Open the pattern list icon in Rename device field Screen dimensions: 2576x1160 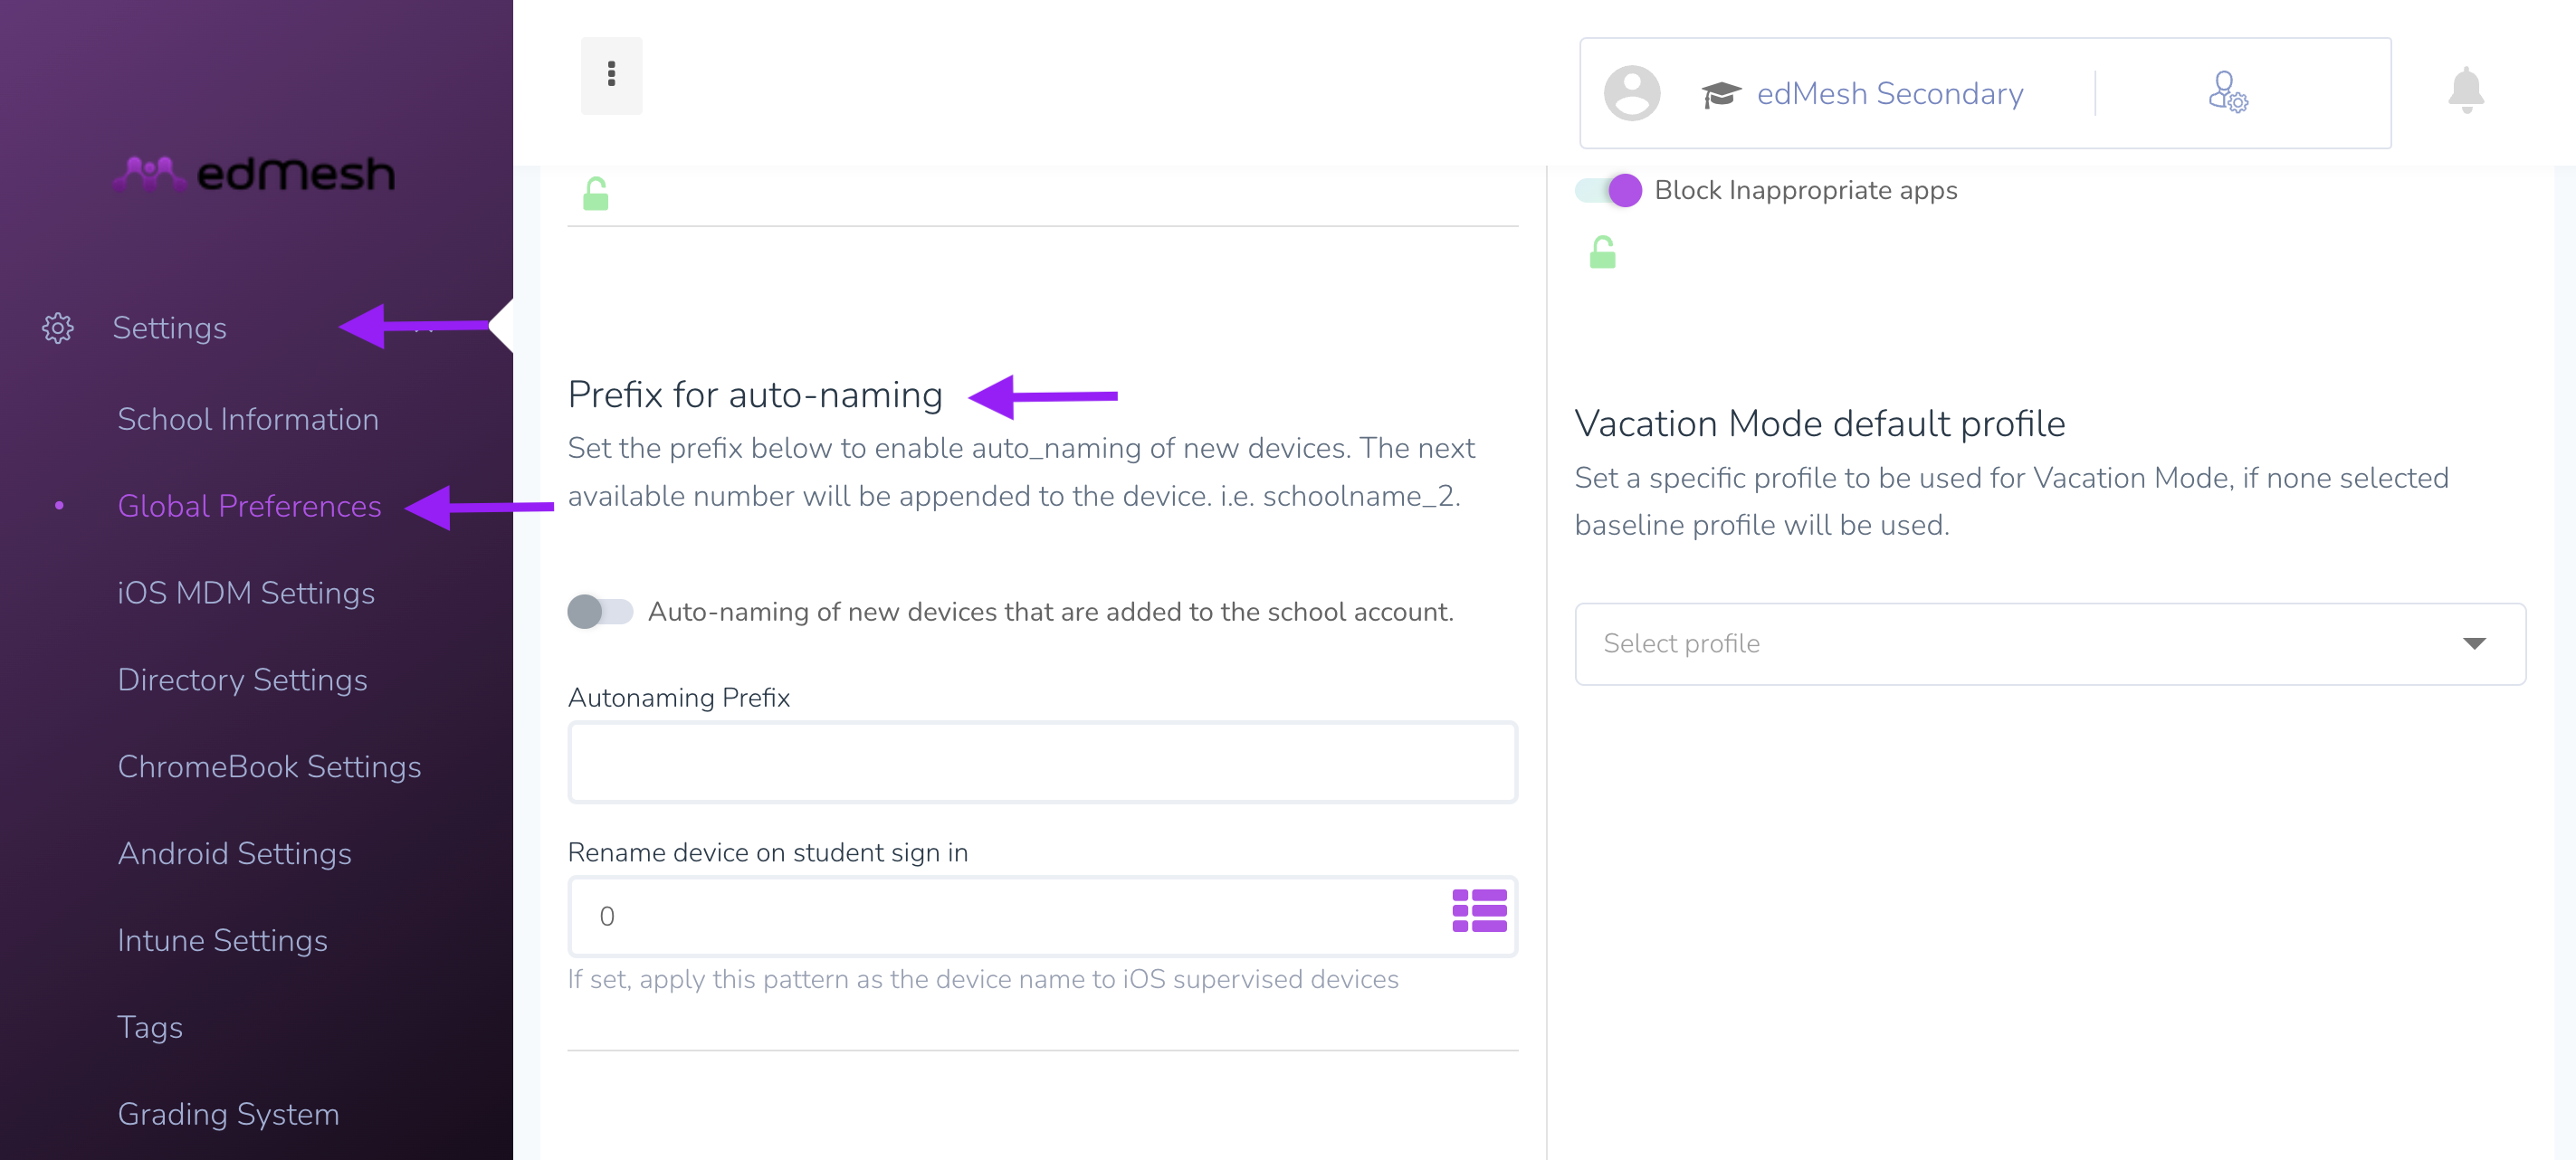click(1479, 911)
